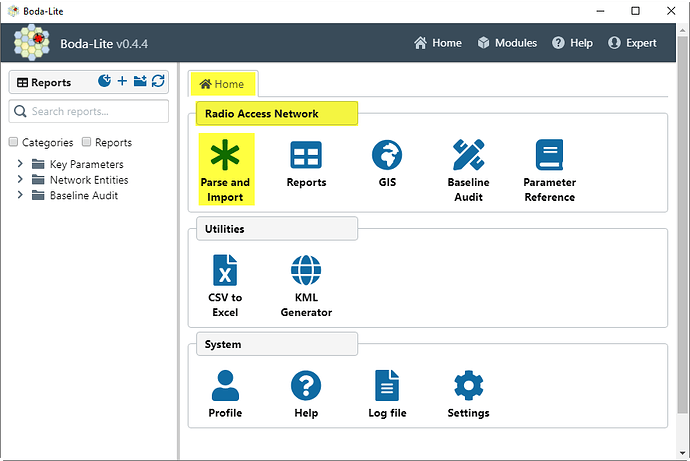
Task: Click Help in the top navigation bar
Action: pos(572,43)
